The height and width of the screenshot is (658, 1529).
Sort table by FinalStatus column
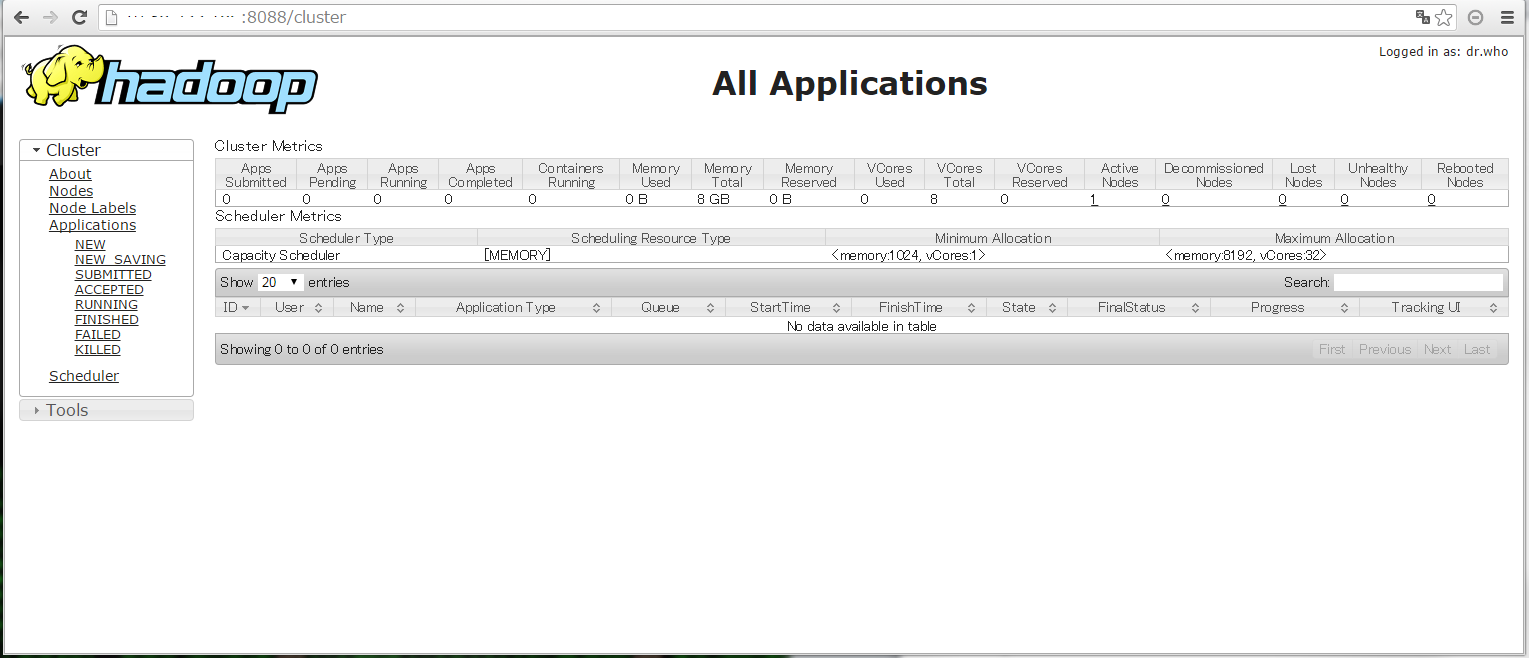pos(1139,307)
